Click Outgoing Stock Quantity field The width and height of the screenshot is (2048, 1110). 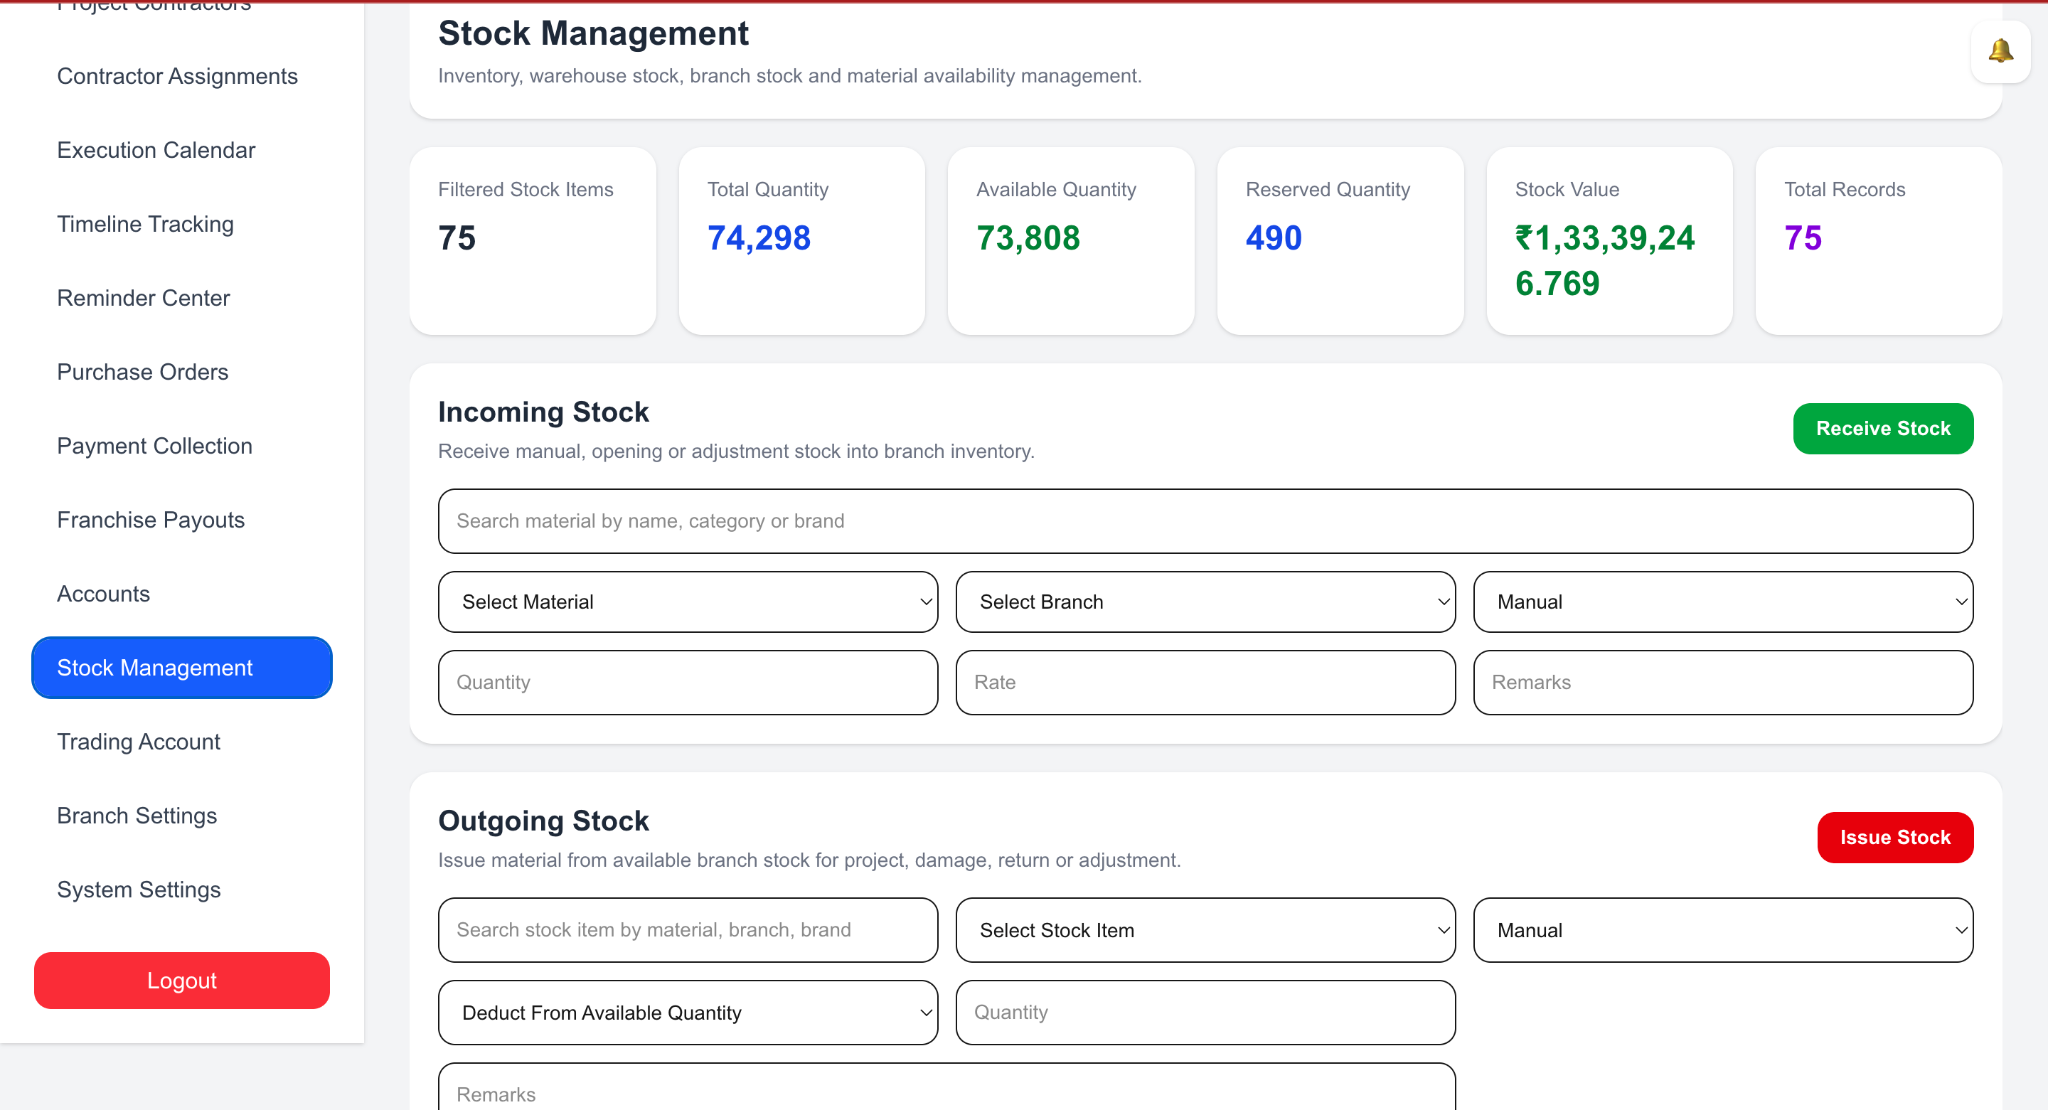click(1205, 1013)
